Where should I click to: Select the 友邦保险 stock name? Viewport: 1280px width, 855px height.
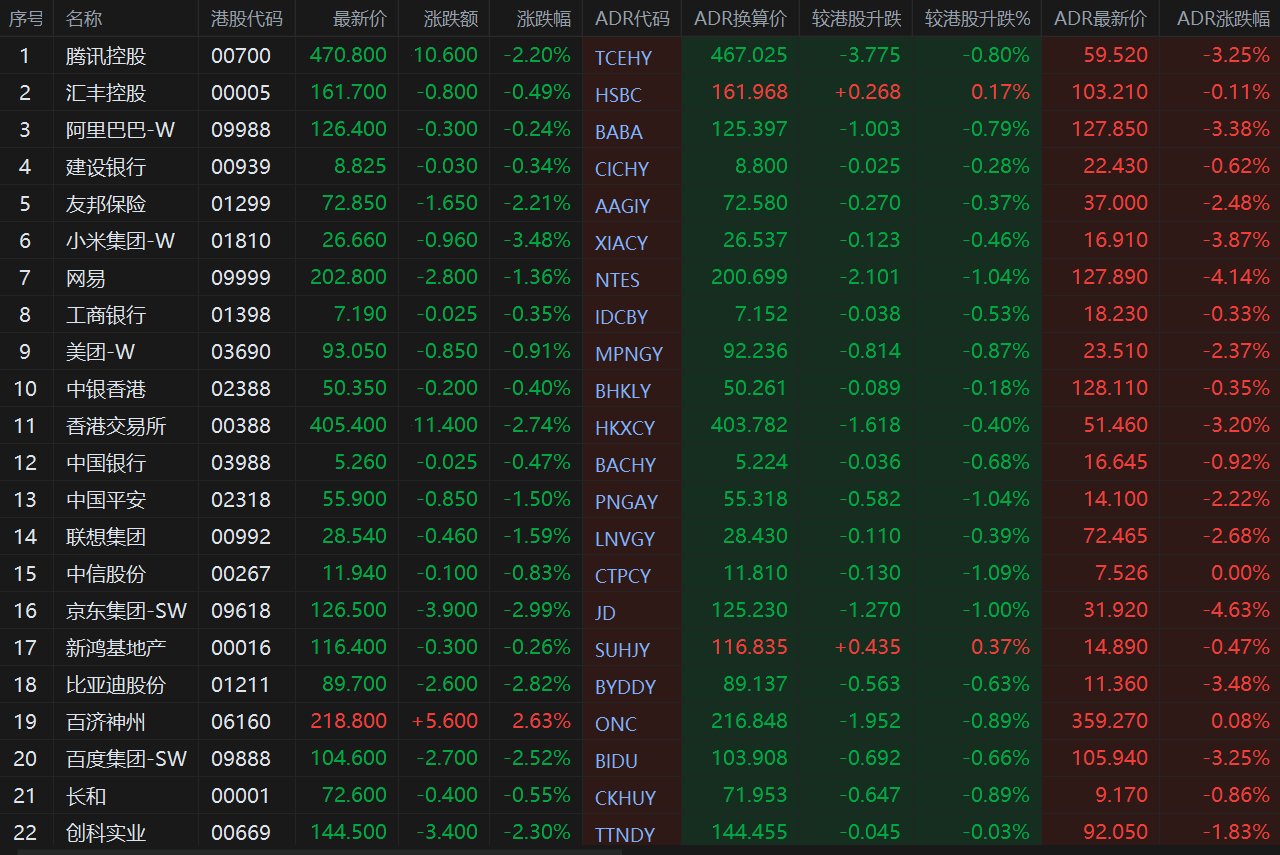[x=106, y=203]
